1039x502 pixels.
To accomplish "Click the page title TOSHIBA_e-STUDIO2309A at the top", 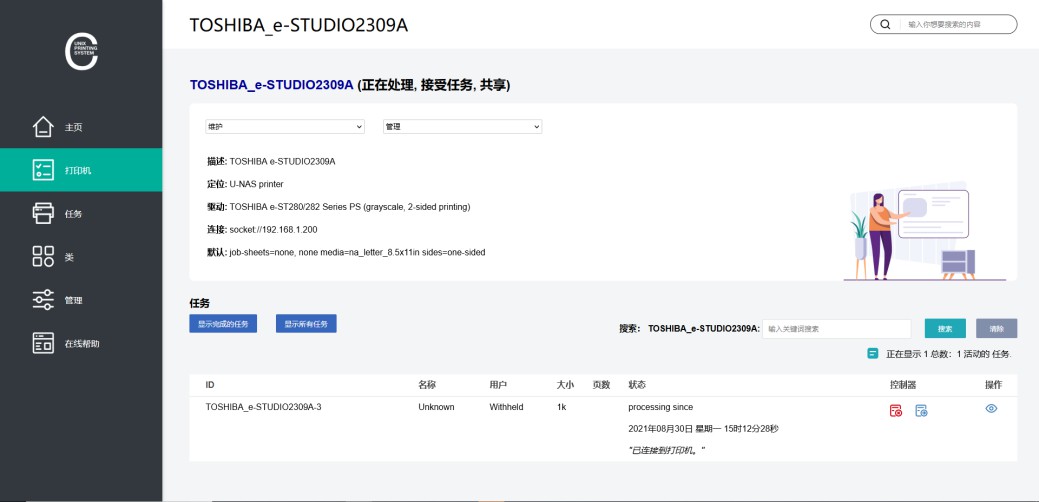I will (x=299, y=25).
